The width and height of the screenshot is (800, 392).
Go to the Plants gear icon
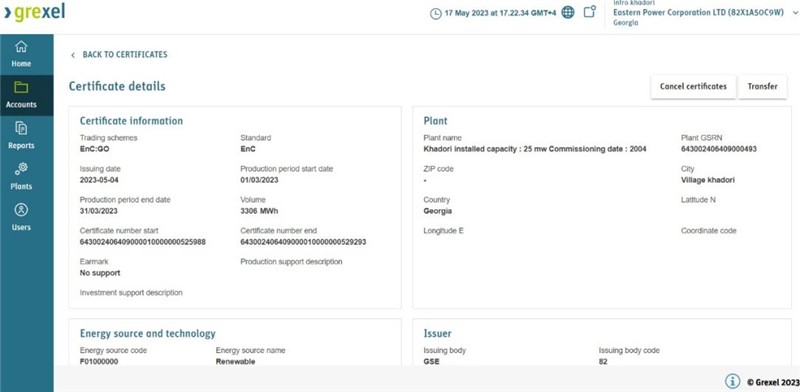pyautogui.click(x=21, y=169)
